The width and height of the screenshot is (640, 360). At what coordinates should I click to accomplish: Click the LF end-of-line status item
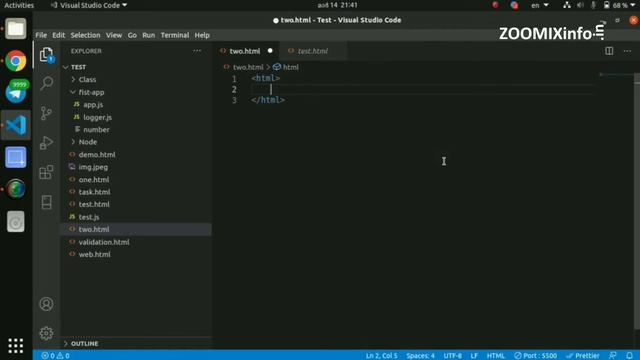474,356
